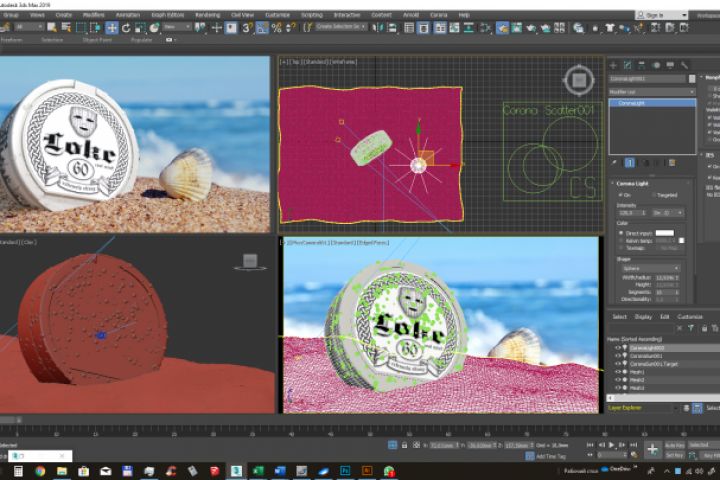Toggle the Corona Light On checkbox
Viewport: 720px width, 480px height.
pos(620,195)
